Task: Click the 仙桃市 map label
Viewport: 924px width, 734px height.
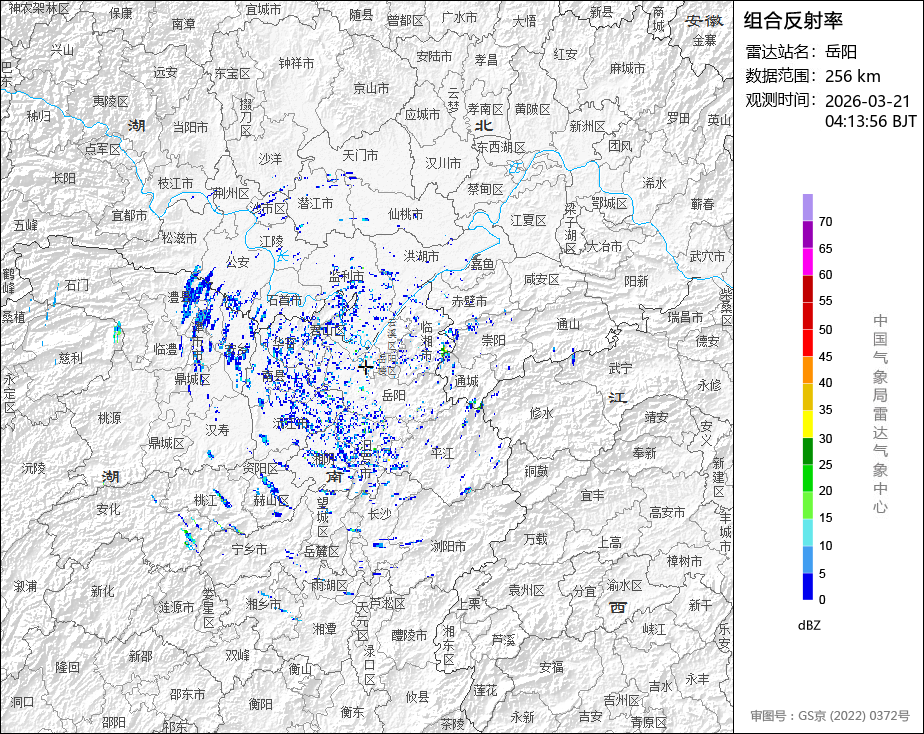Action: [x=405, y=214]
